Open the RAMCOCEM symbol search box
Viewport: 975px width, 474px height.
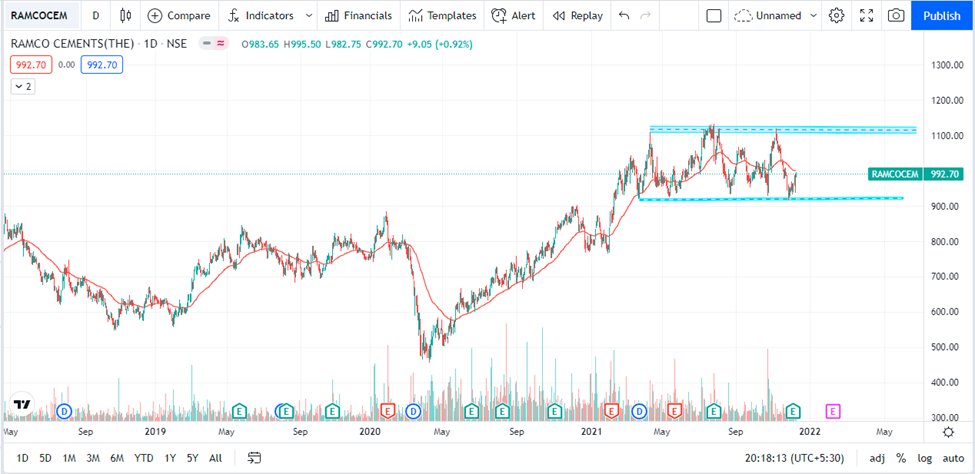click(x=40, y=16)
